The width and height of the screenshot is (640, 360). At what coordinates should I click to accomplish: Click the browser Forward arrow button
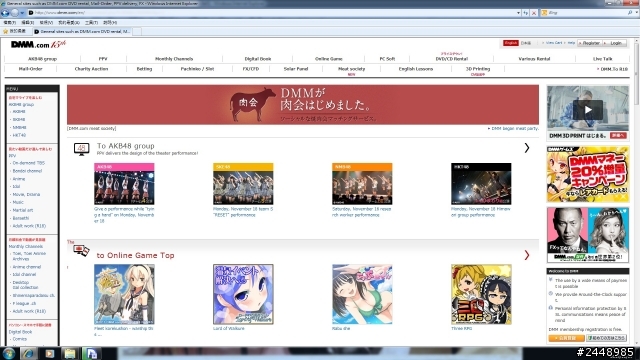[x=15, y=13]
